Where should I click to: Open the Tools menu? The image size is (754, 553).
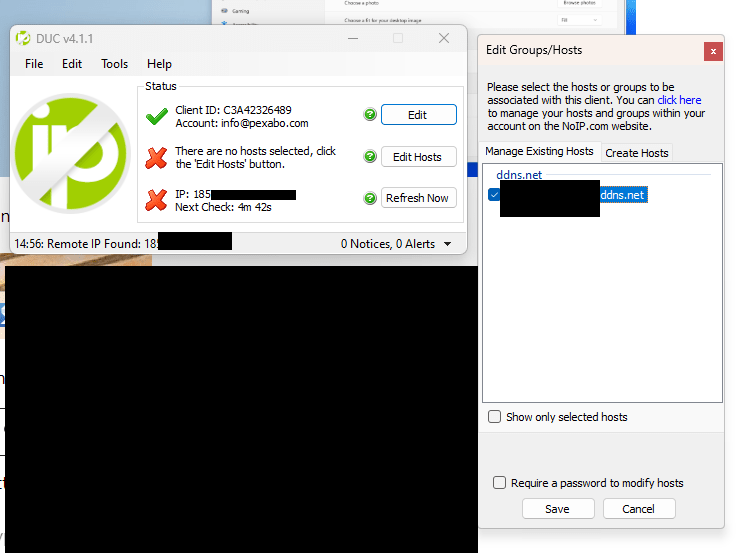pyautogui.click(x=114, y=64)
